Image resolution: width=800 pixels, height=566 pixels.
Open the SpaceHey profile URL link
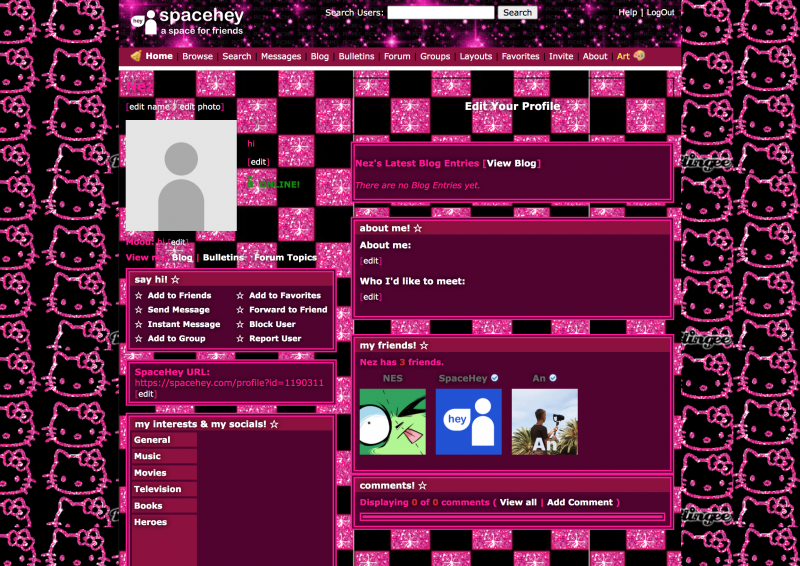(229, 383)
